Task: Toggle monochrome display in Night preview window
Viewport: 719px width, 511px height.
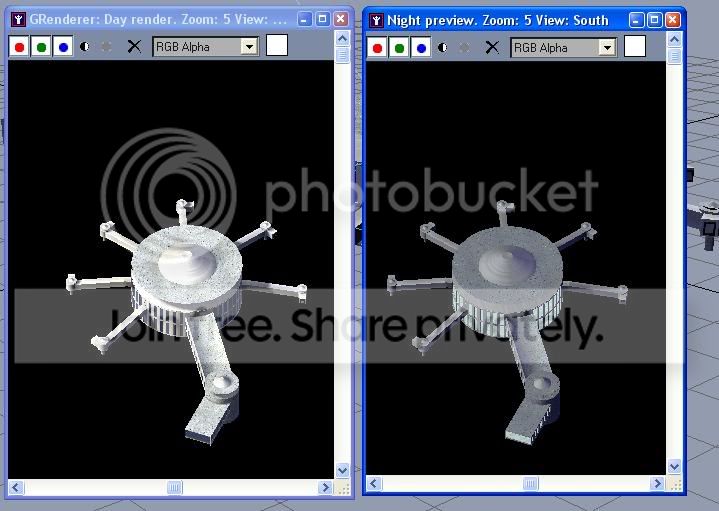Action: tap(464, 48)
